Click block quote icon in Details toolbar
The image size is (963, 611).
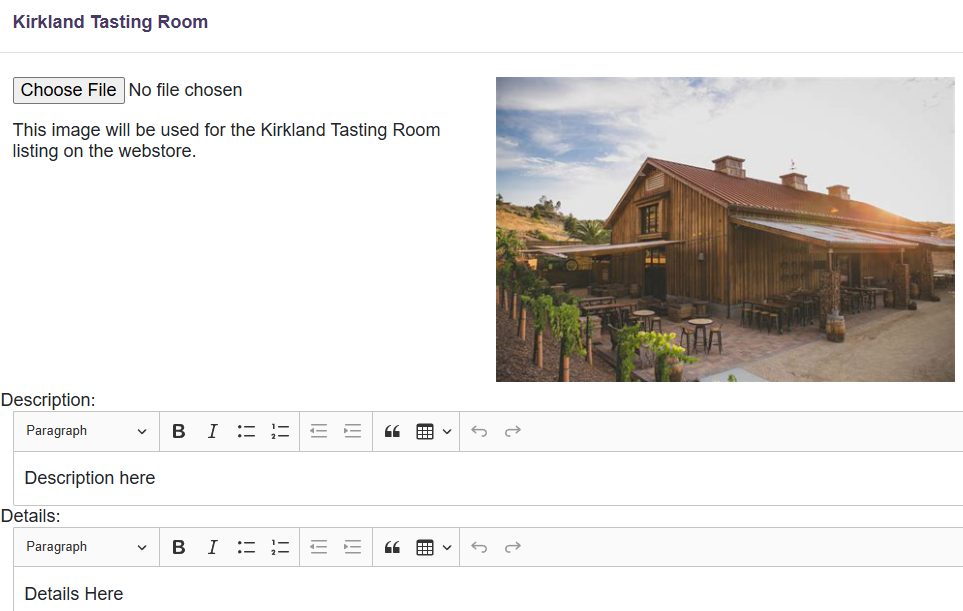coord(392,547)
